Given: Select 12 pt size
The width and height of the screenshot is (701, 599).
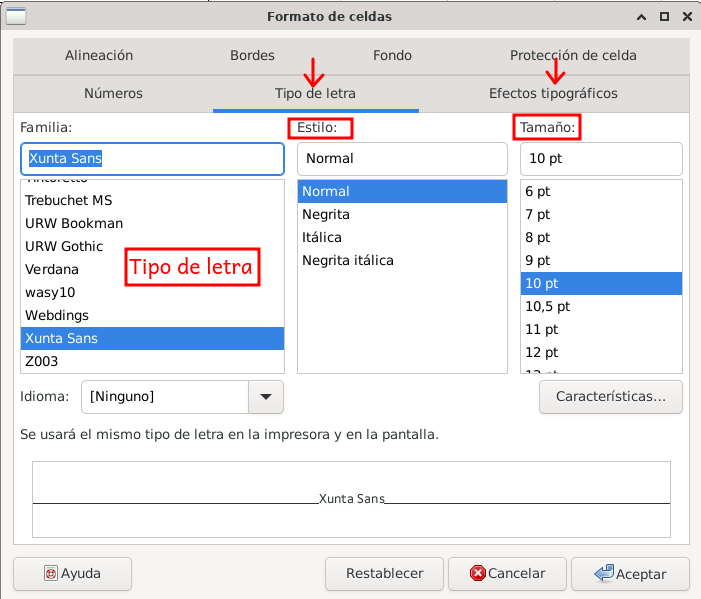Looking at the screenshot, I should coord(601,353).
